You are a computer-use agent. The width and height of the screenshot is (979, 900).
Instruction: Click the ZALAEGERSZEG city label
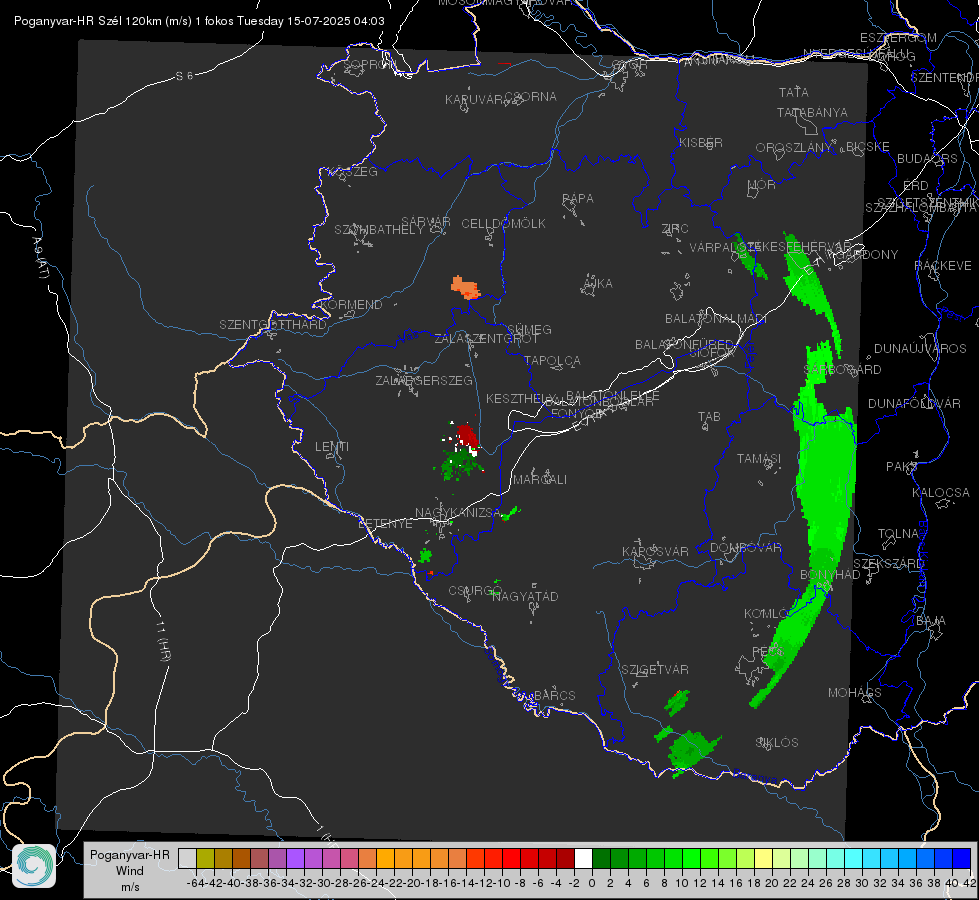click(x=424, y=380)
